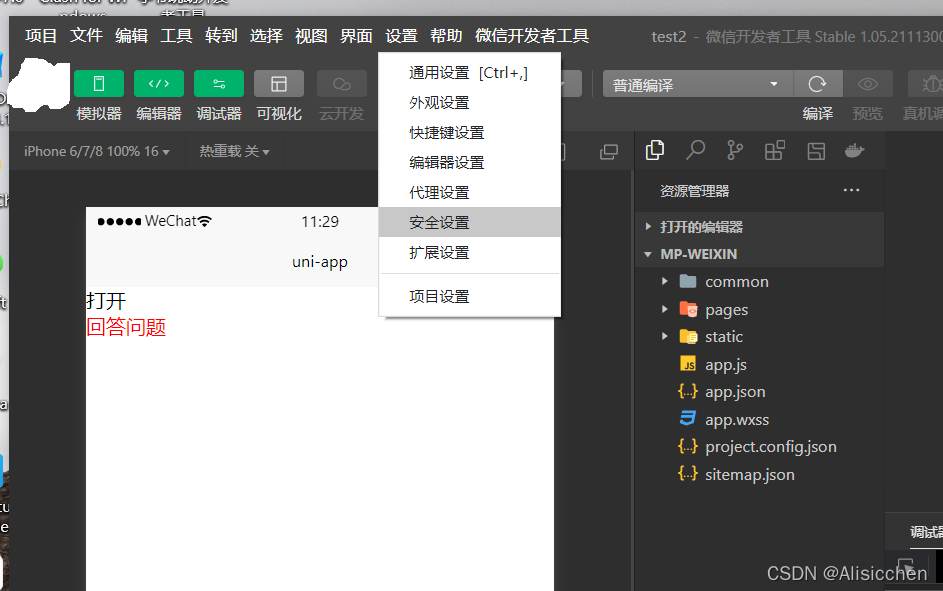Click the JS icon of app.js
The width and height of the screenshot is (943, 591).
pos(688,364)
